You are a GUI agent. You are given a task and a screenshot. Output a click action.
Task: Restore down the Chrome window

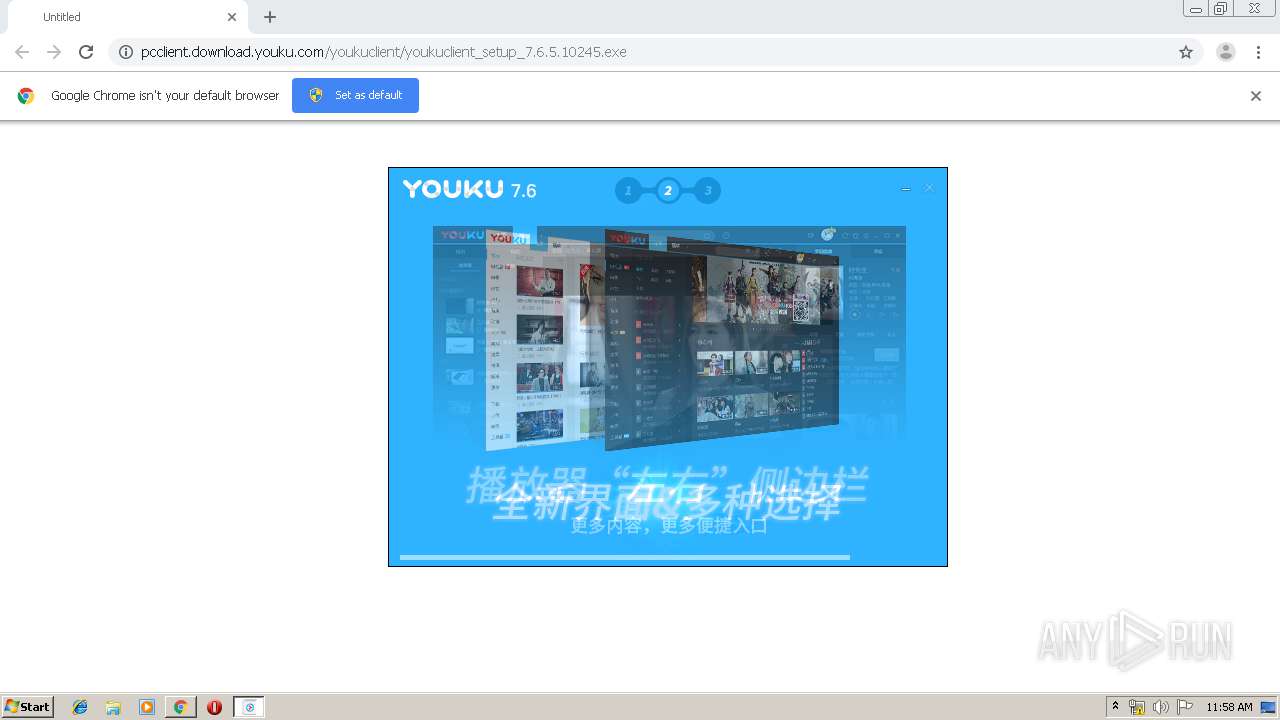(x=1221, y=9)
